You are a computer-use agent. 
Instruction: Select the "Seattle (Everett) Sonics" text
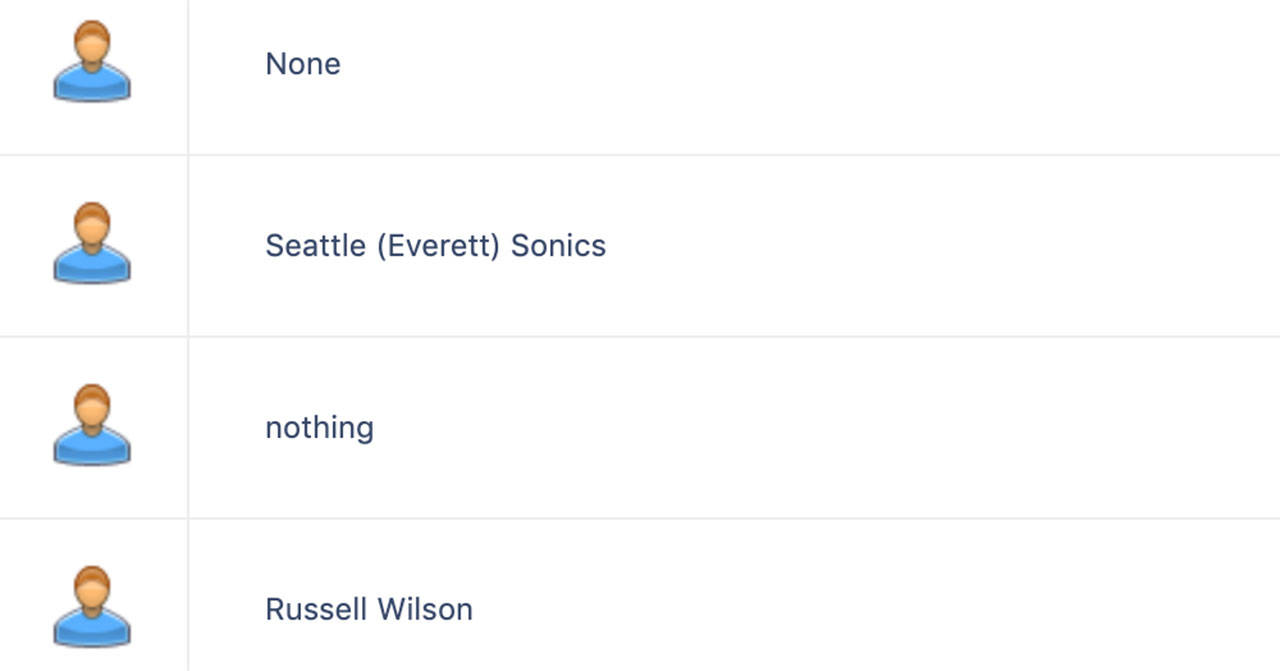tap(435, 246)
